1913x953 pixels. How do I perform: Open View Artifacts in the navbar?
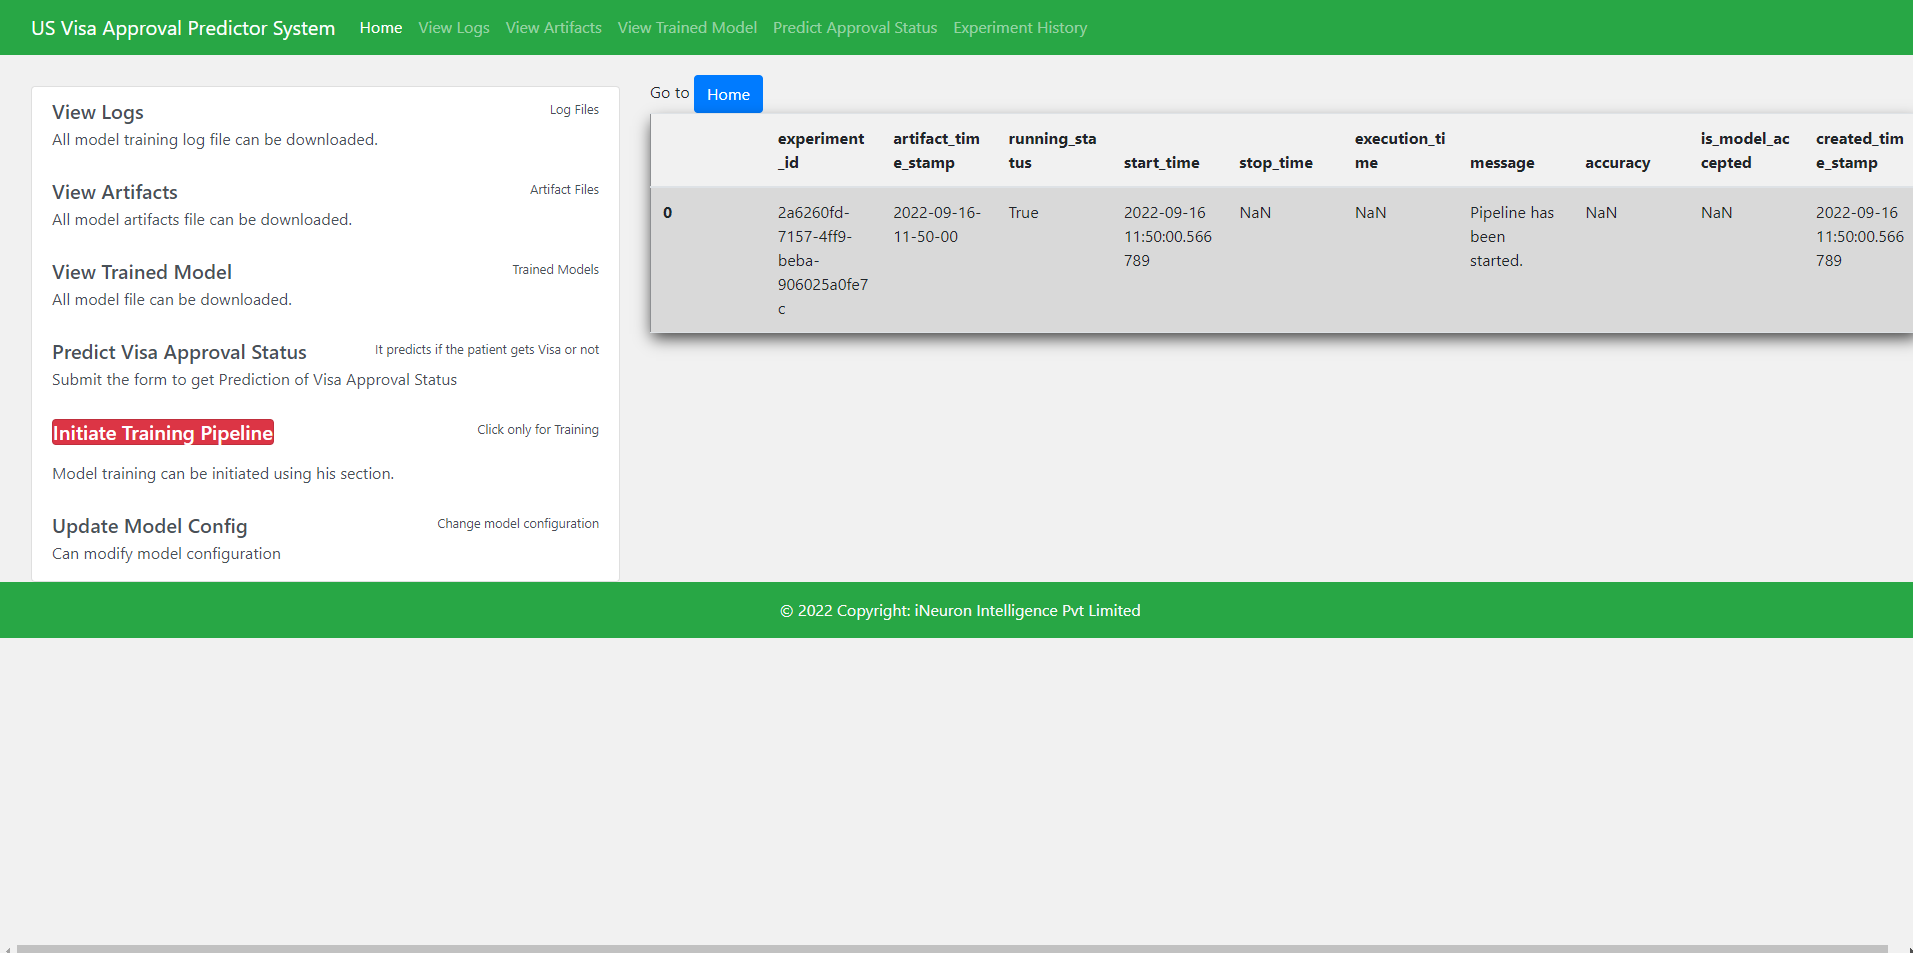[554, 28]
